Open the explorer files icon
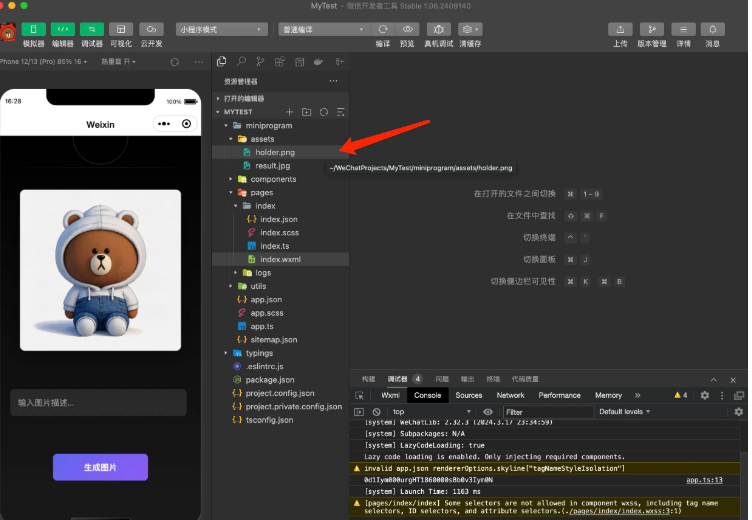The image size is (752, 520). point(222,61)
